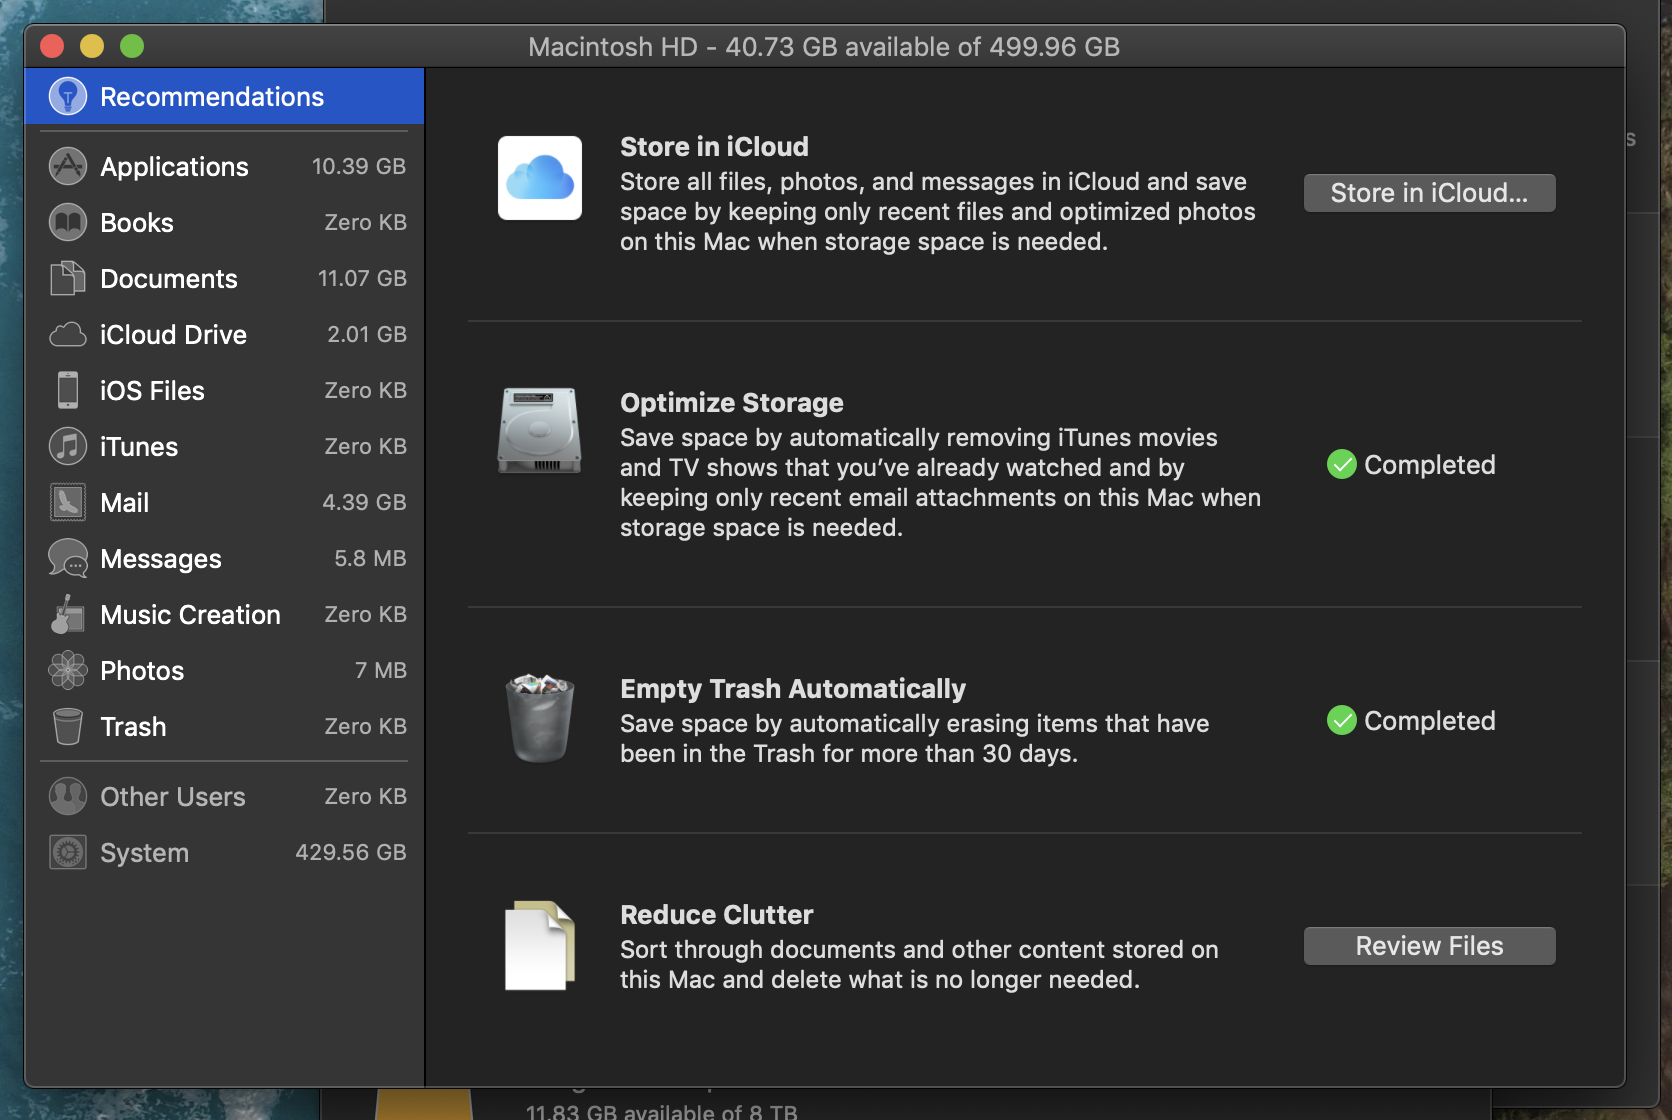Click the Empty Trash Automatically heading

click(x=793, y=689)
